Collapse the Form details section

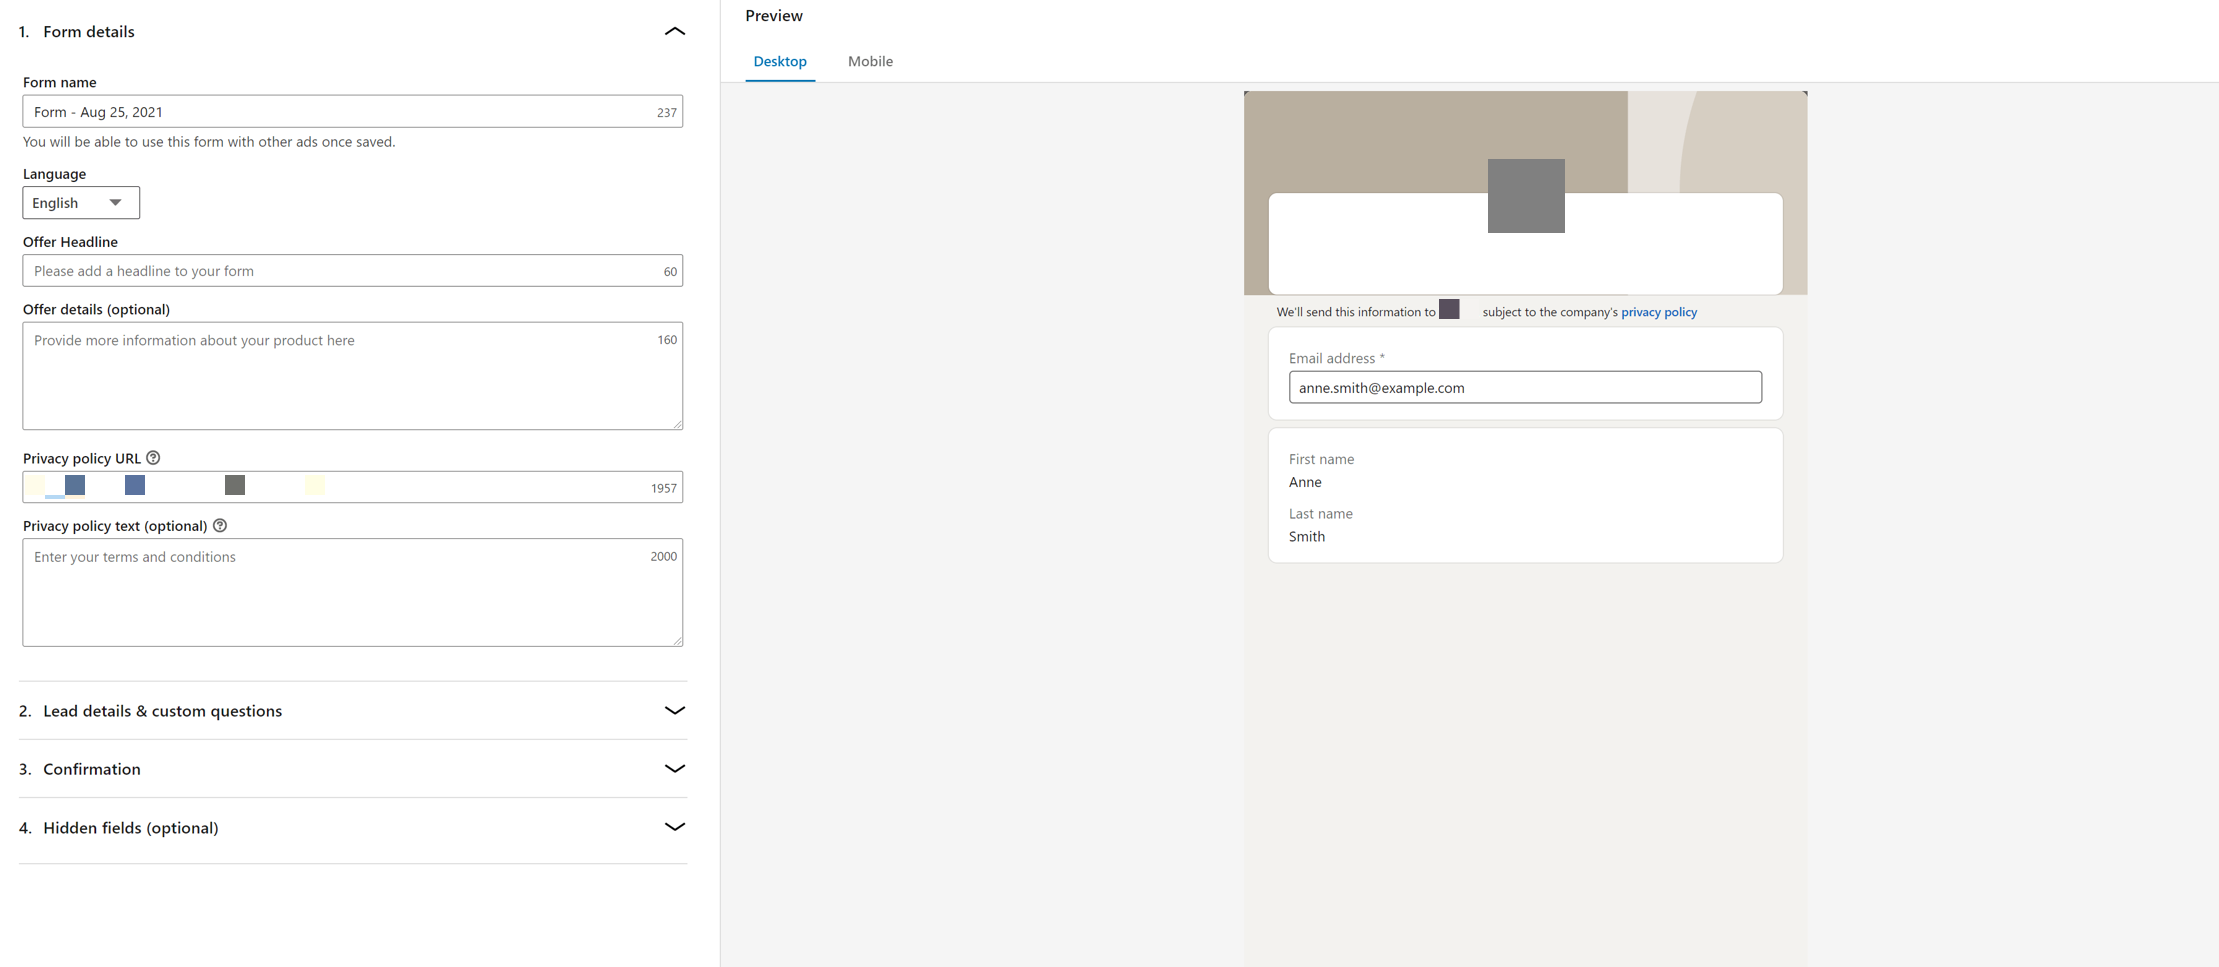675,31
